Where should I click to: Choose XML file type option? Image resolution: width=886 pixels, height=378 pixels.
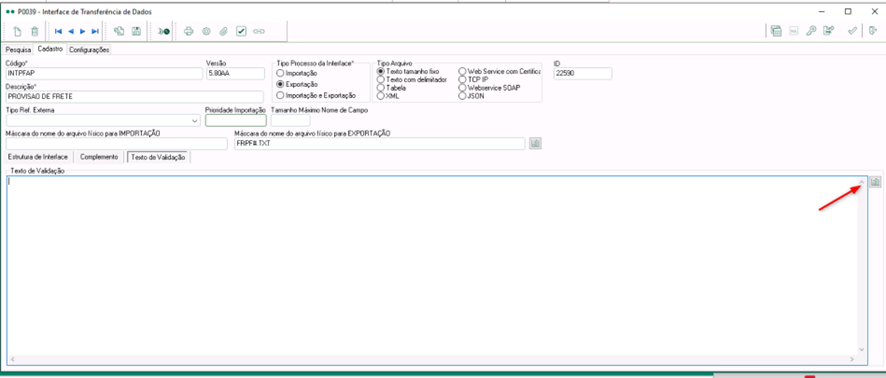381,96
